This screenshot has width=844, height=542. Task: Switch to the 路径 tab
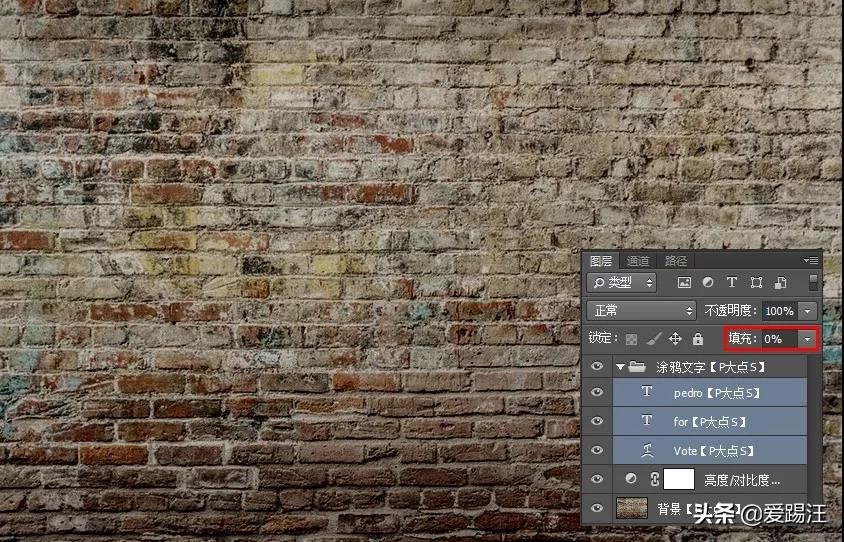pos(676,261)
